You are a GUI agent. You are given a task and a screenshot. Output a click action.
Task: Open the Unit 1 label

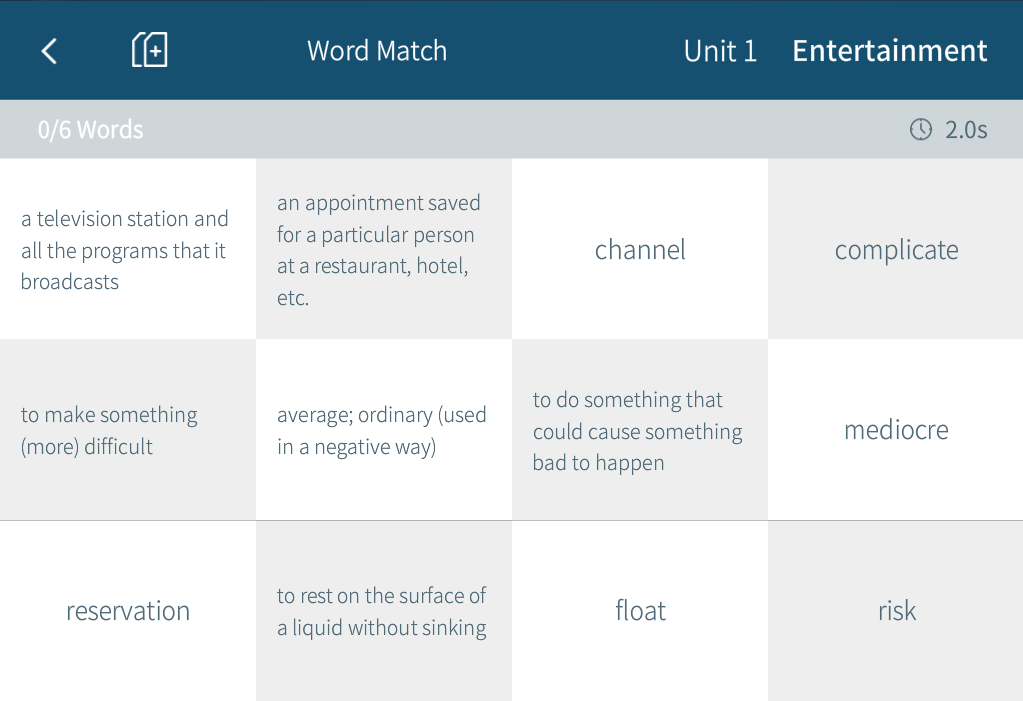[720, 51]
